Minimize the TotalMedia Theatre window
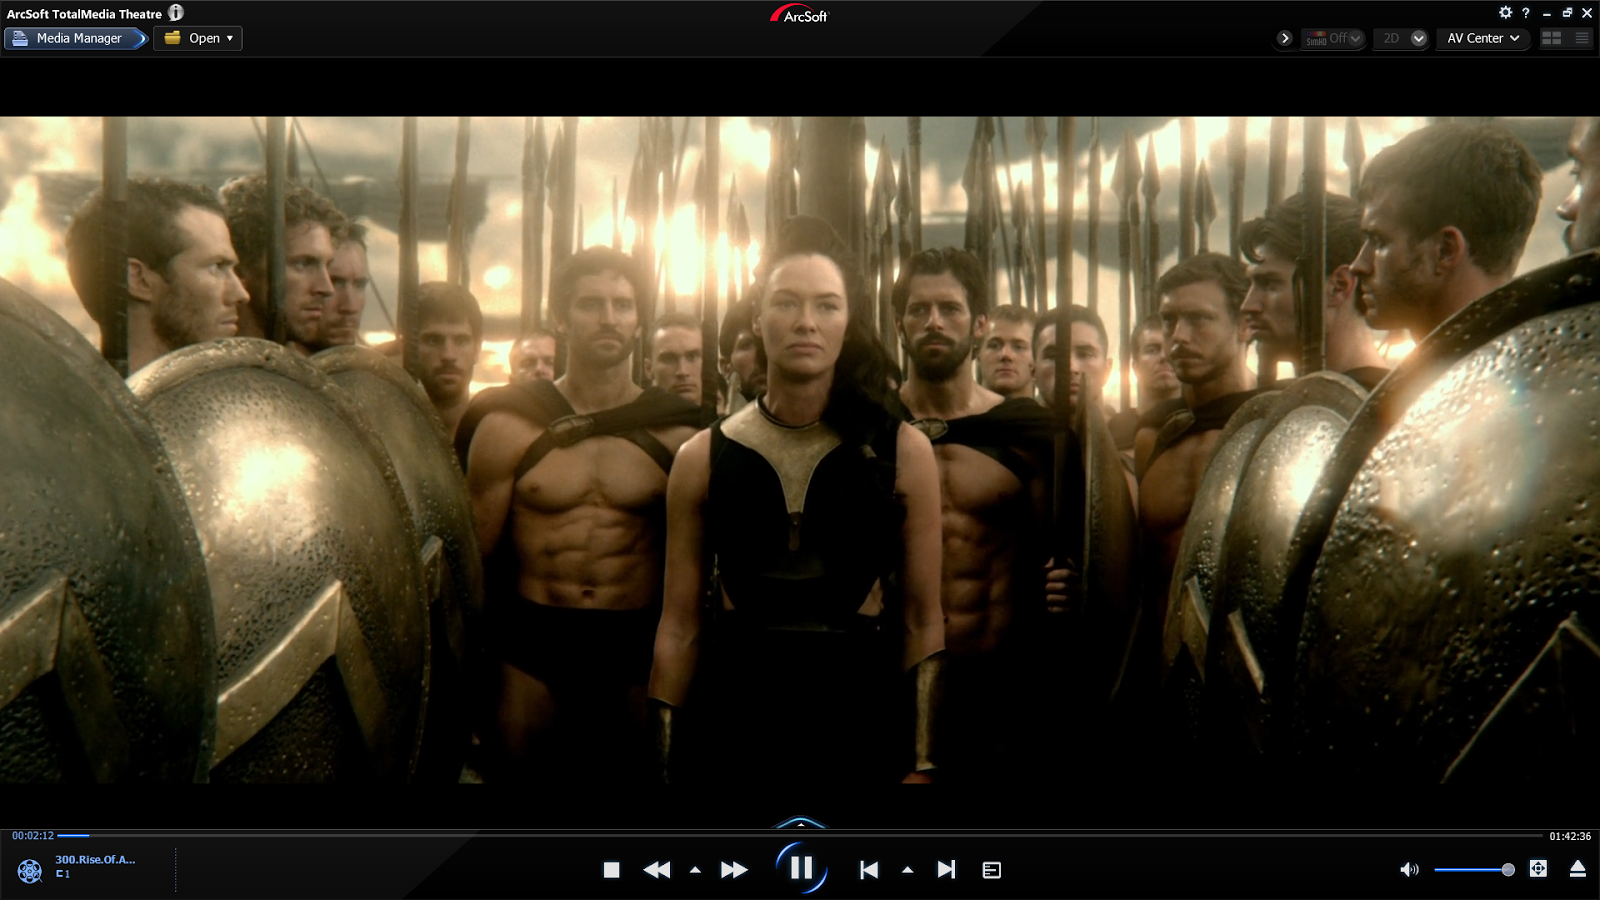This screenshot has width=1600, height=900. pos(1547,14)
